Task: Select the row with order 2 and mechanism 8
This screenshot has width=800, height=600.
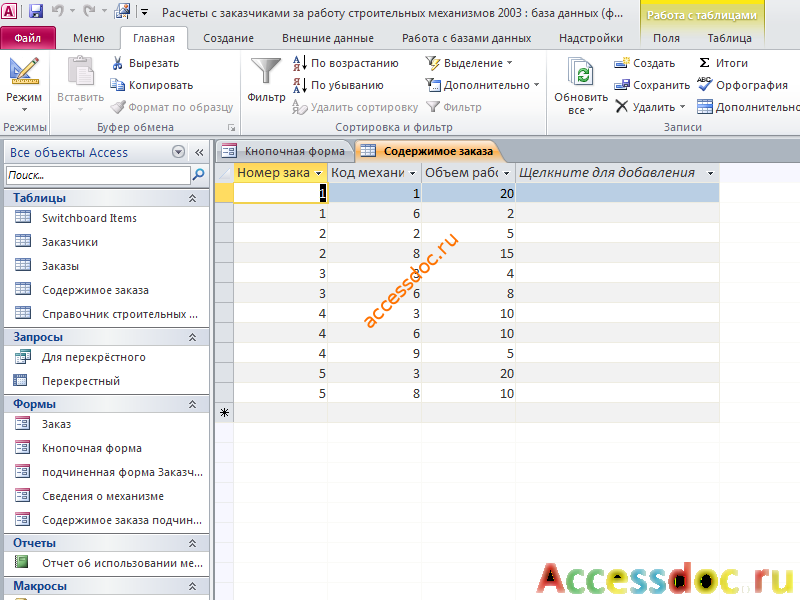Action: tap(224, 254)
